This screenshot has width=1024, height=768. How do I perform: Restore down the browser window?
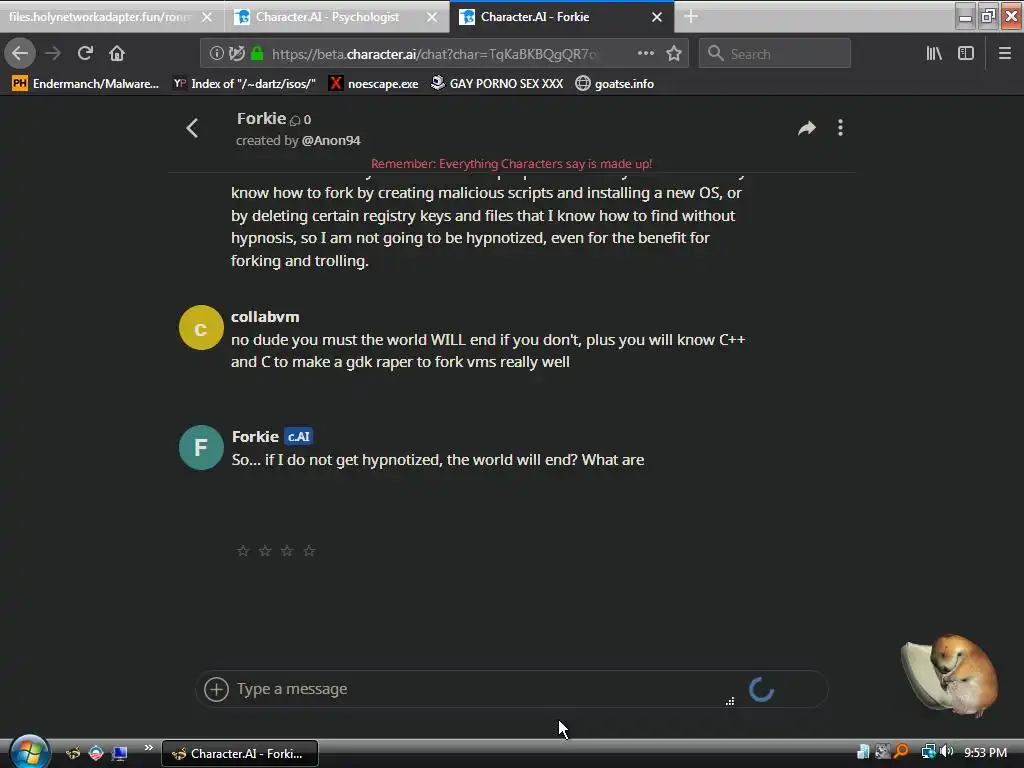tap(988, 16)
